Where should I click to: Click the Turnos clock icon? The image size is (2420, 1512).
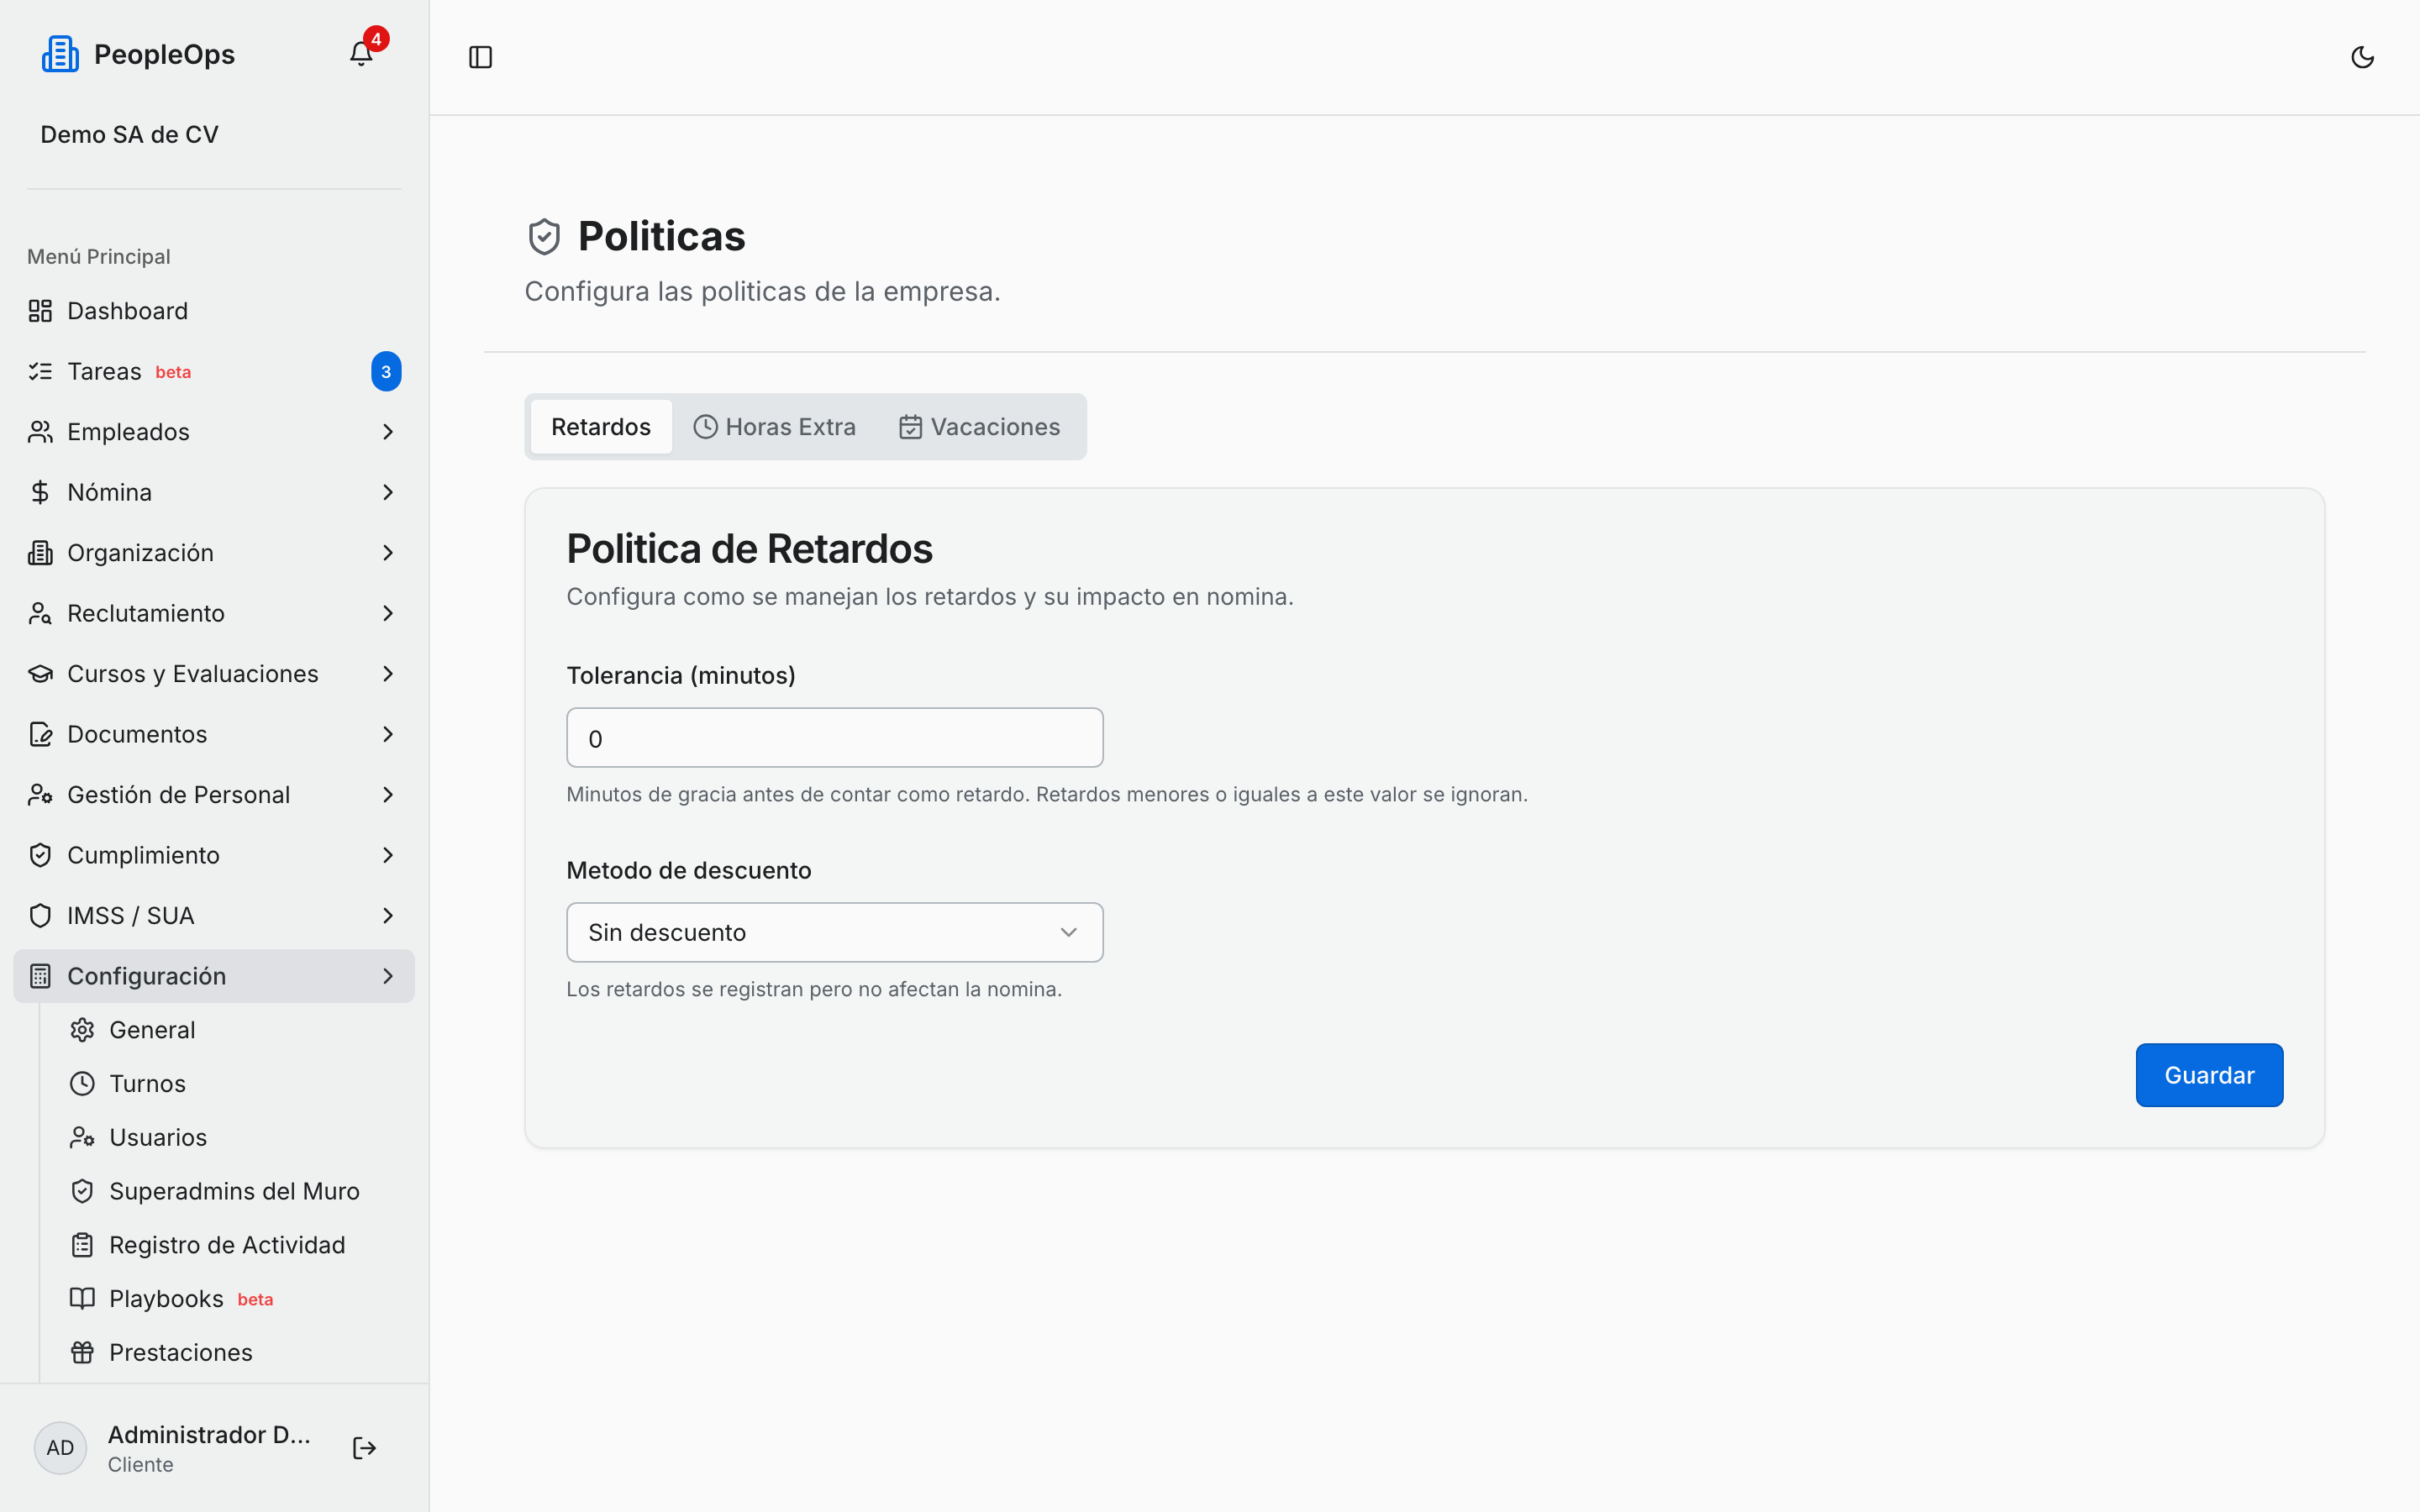point(82,1084)
